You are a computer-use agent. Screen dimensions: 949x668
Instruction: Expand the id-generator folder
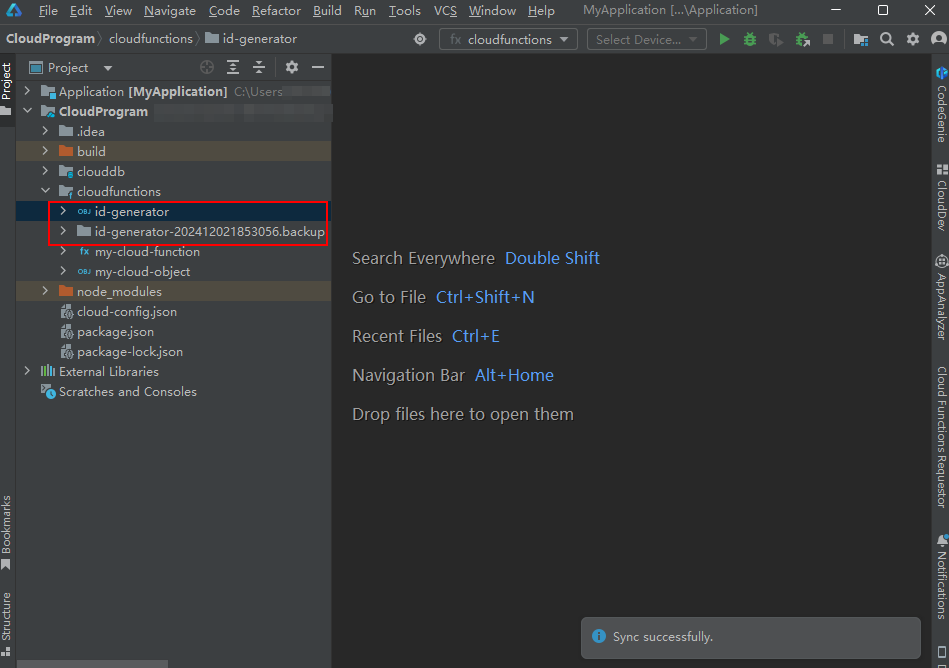click(63, 212)
